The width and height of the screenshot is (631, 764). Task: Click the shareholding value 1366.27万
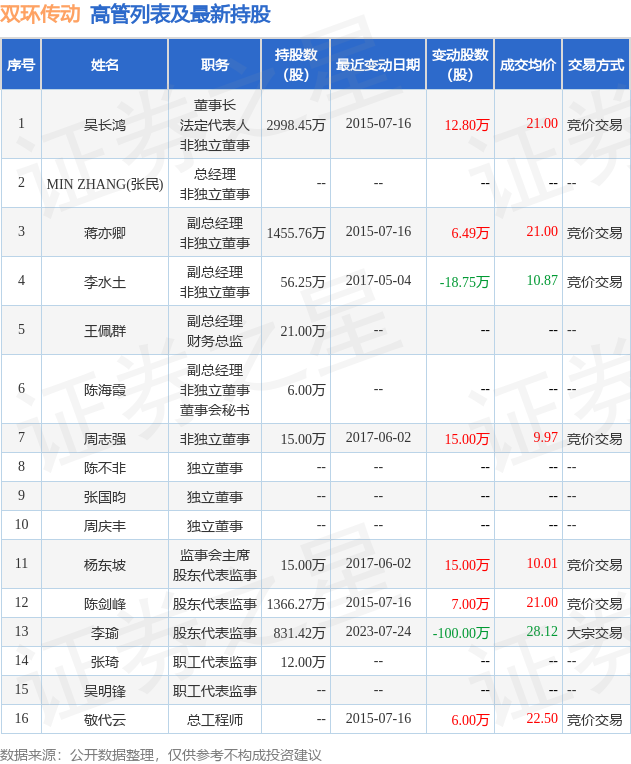tap(296, 604)
